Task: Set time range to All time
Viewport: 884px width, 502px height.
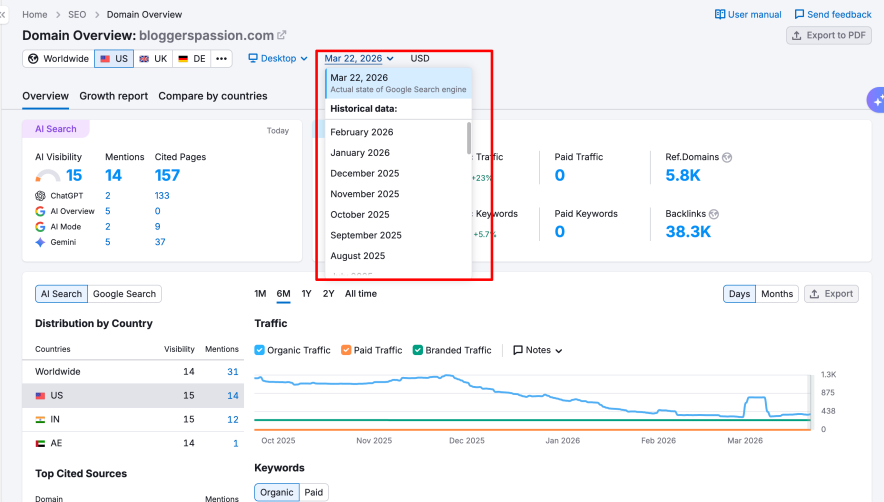Action: 361,294
